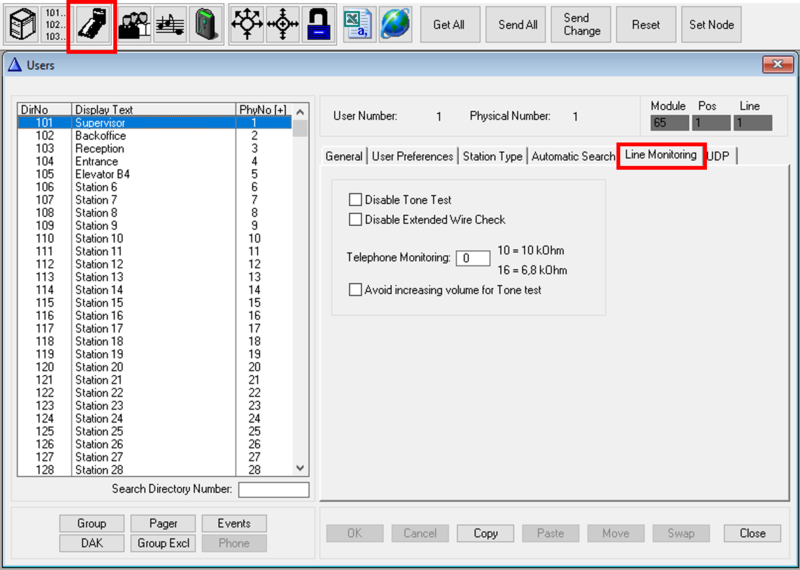
Task: Click the DirNo column header
Action: (x=44, y=109)
